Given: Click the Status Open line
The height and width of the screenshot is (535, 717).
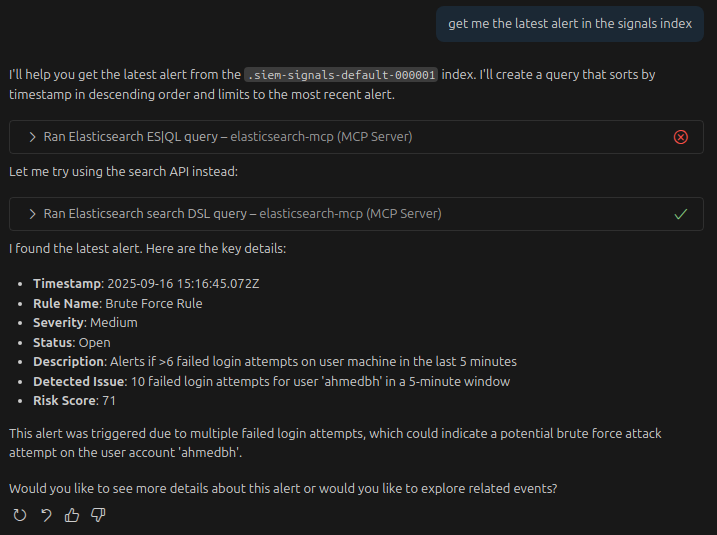Looking at the screenshot, I should tap(71, 342).
